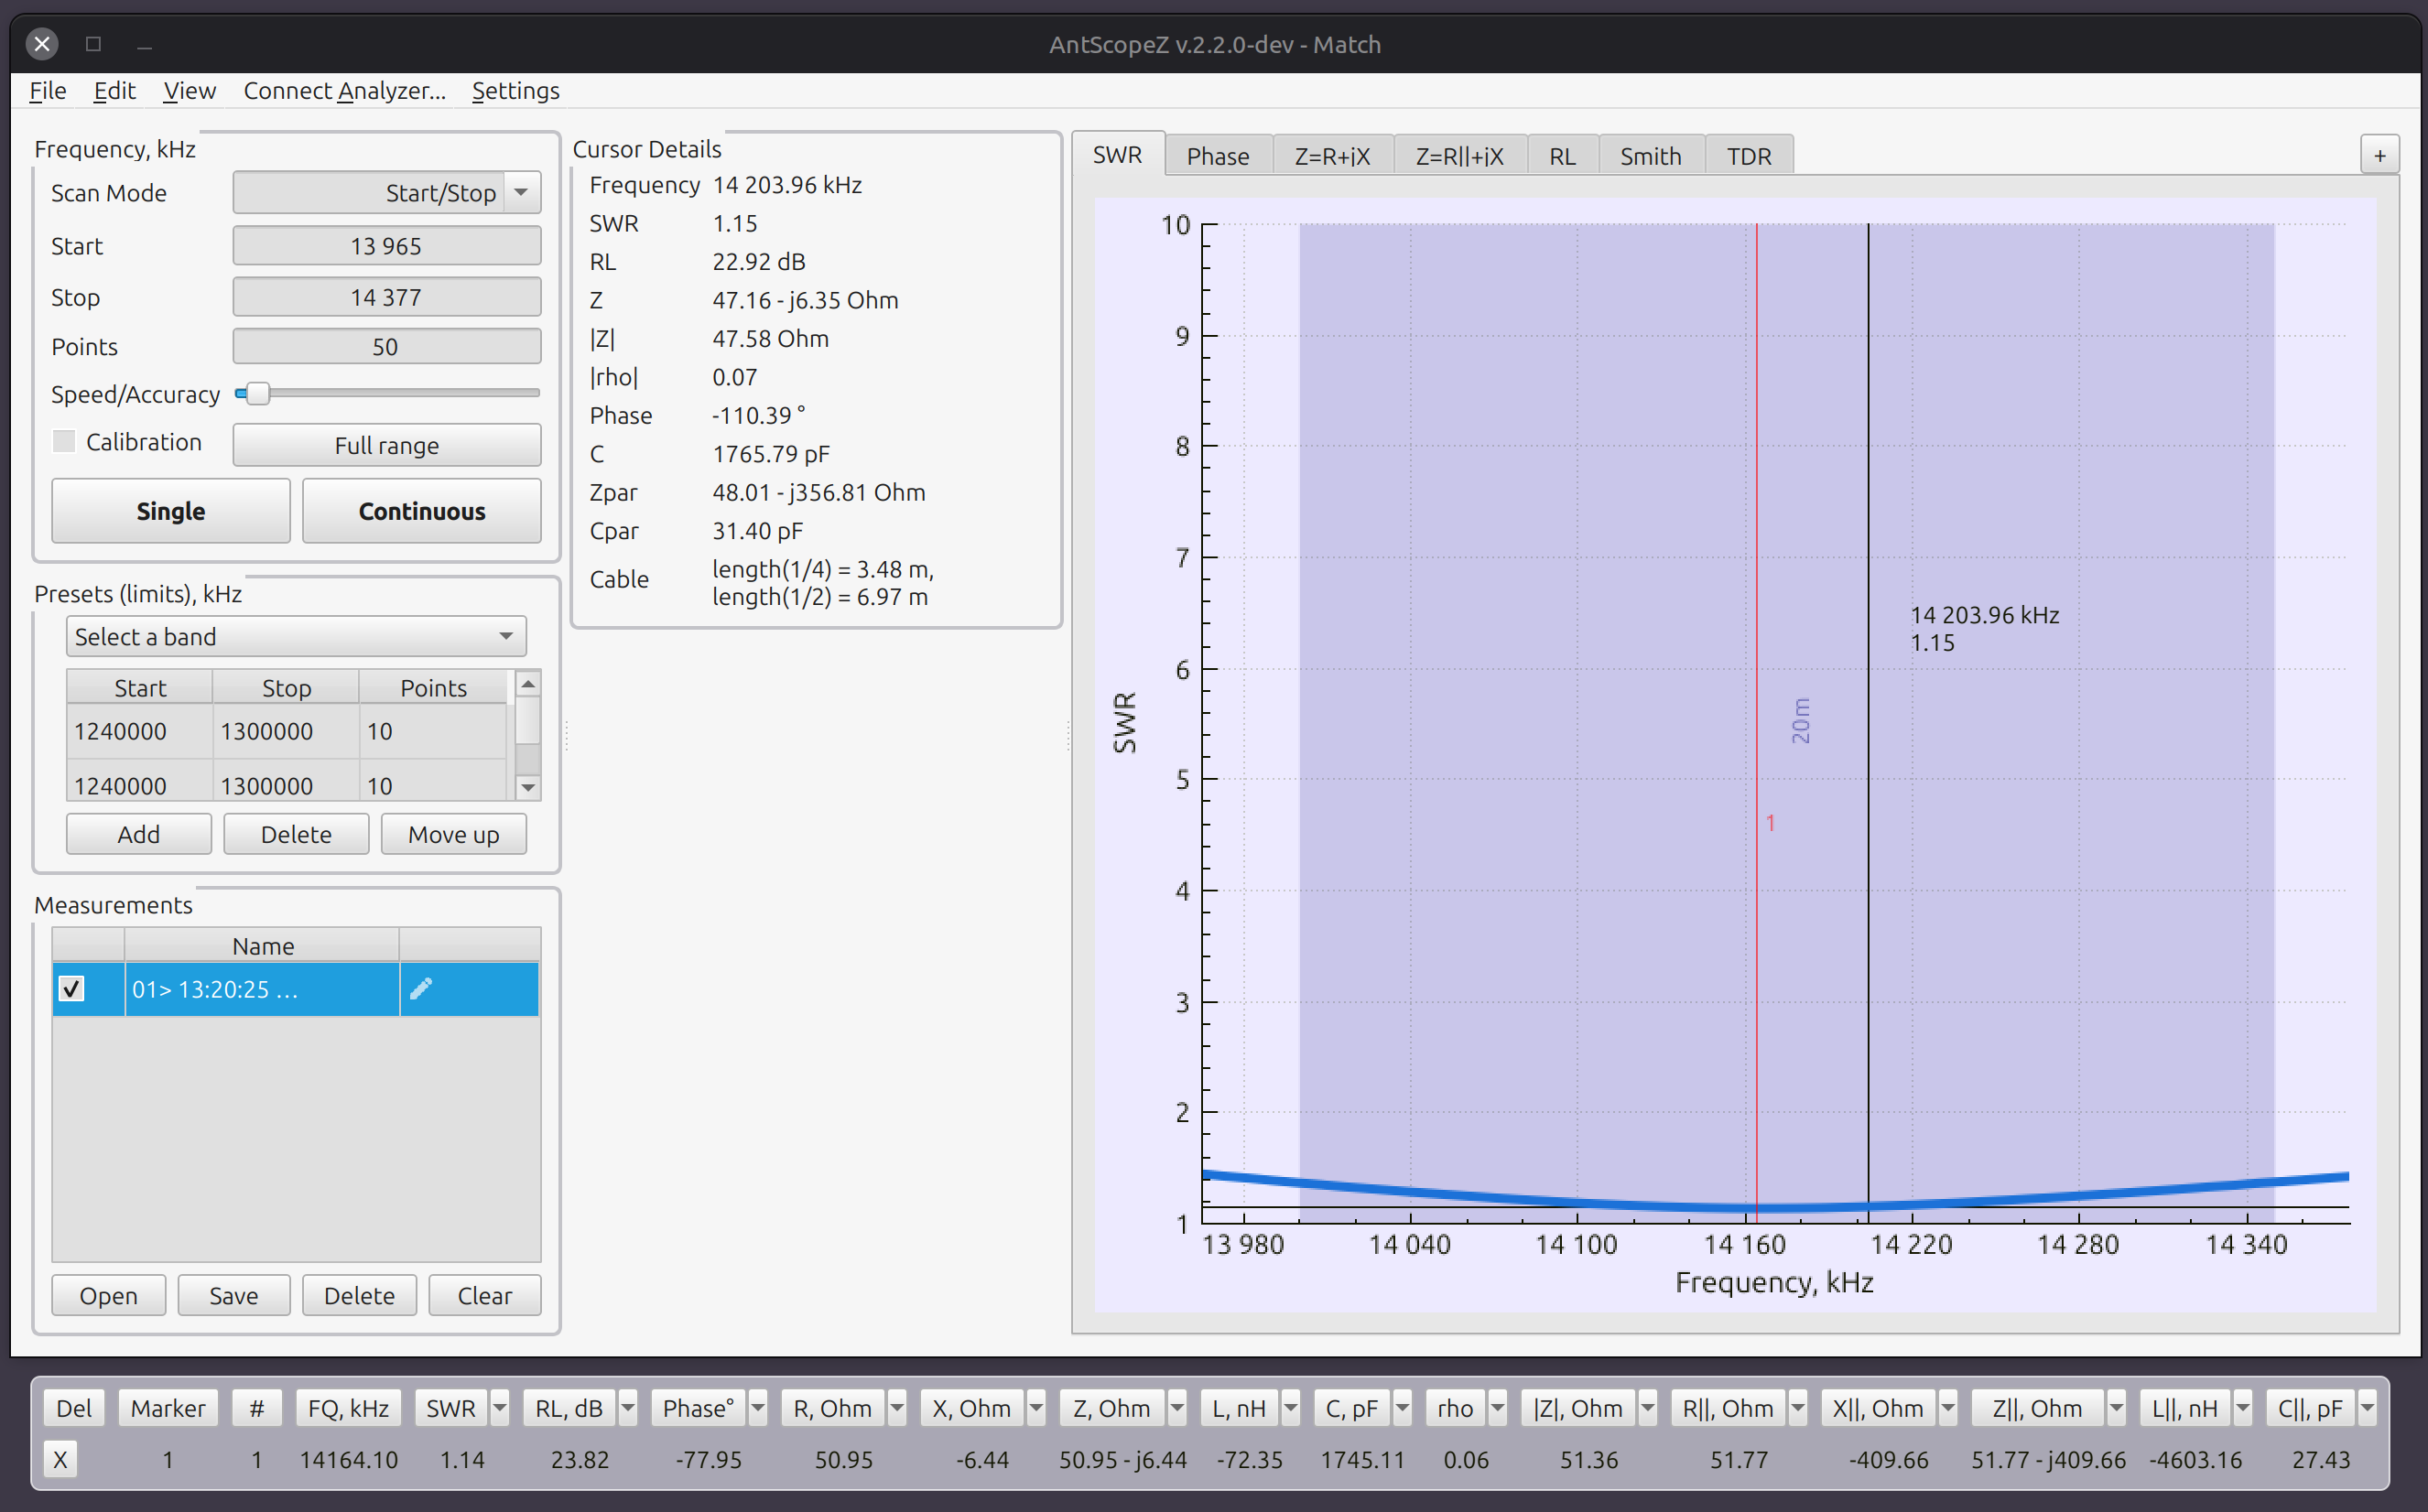Screen dimensions: 2428x1512
Task: Select the SWR tab
Action: point(1117,154)
